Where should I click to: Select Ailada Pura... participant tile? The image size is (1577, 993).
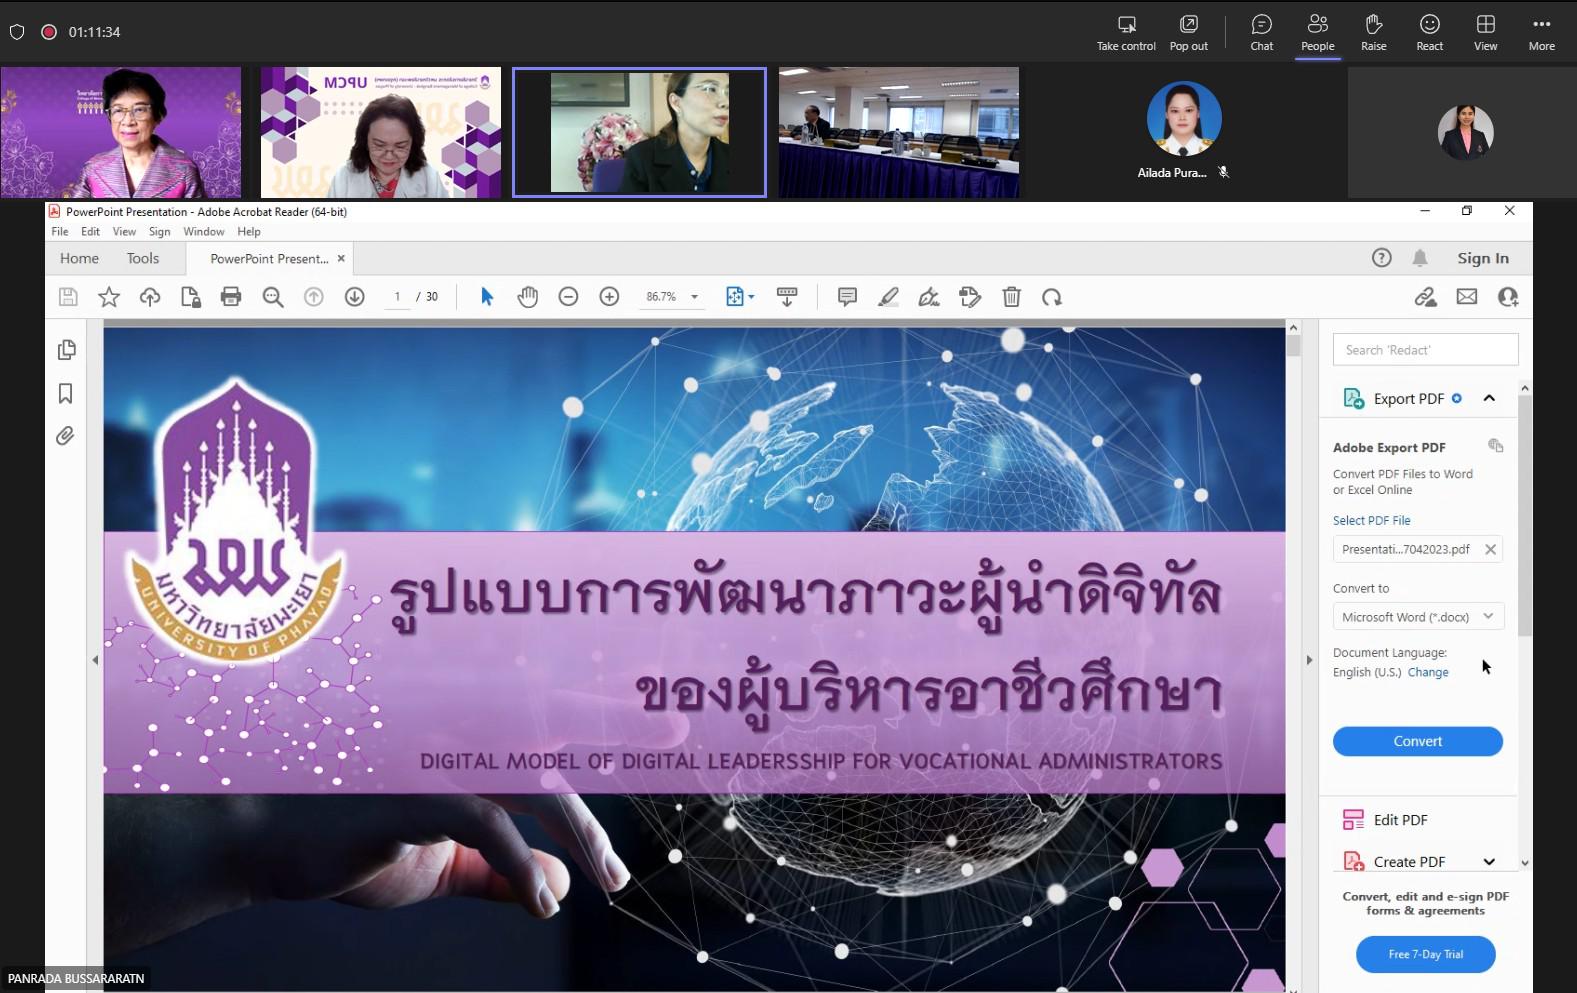pyautogui.click(x=1184, y=132)
